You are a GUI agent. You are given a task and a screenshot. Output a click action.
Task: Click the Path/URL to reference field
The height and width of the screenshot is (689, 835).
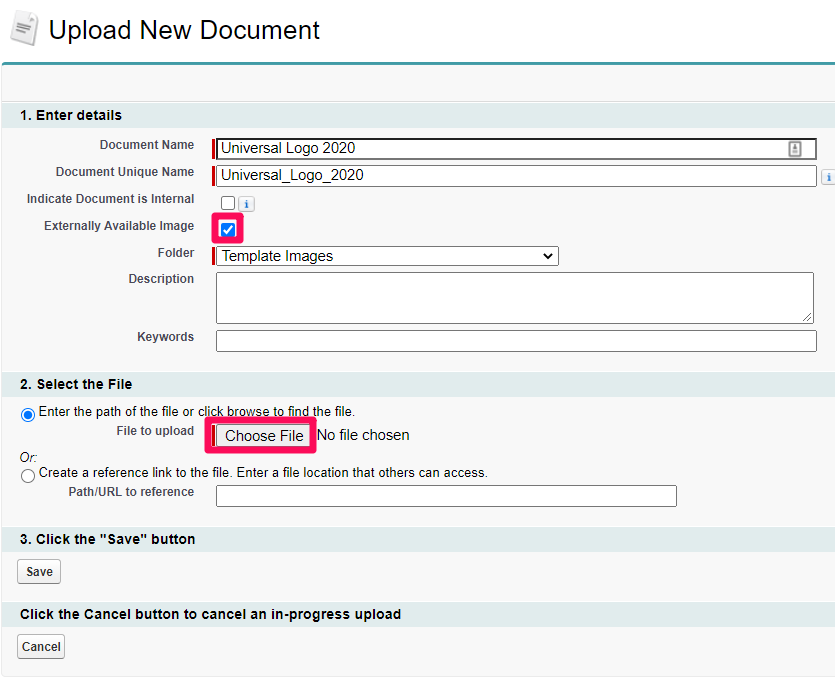(x=446, y=496)
